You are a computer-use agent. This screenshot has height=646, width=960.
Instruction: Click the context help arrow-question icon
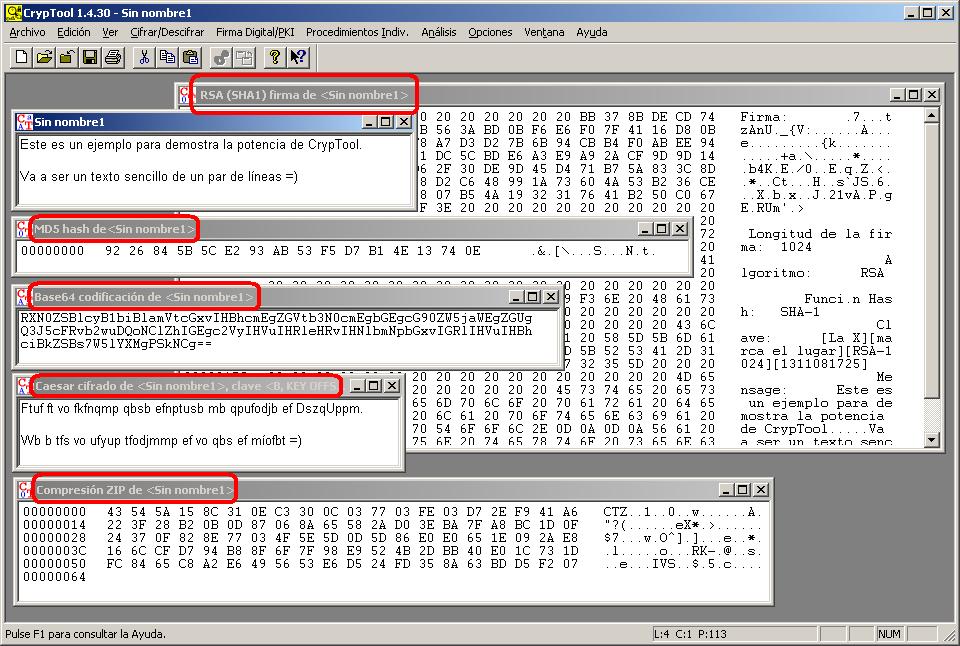click(x=298, y=58)
